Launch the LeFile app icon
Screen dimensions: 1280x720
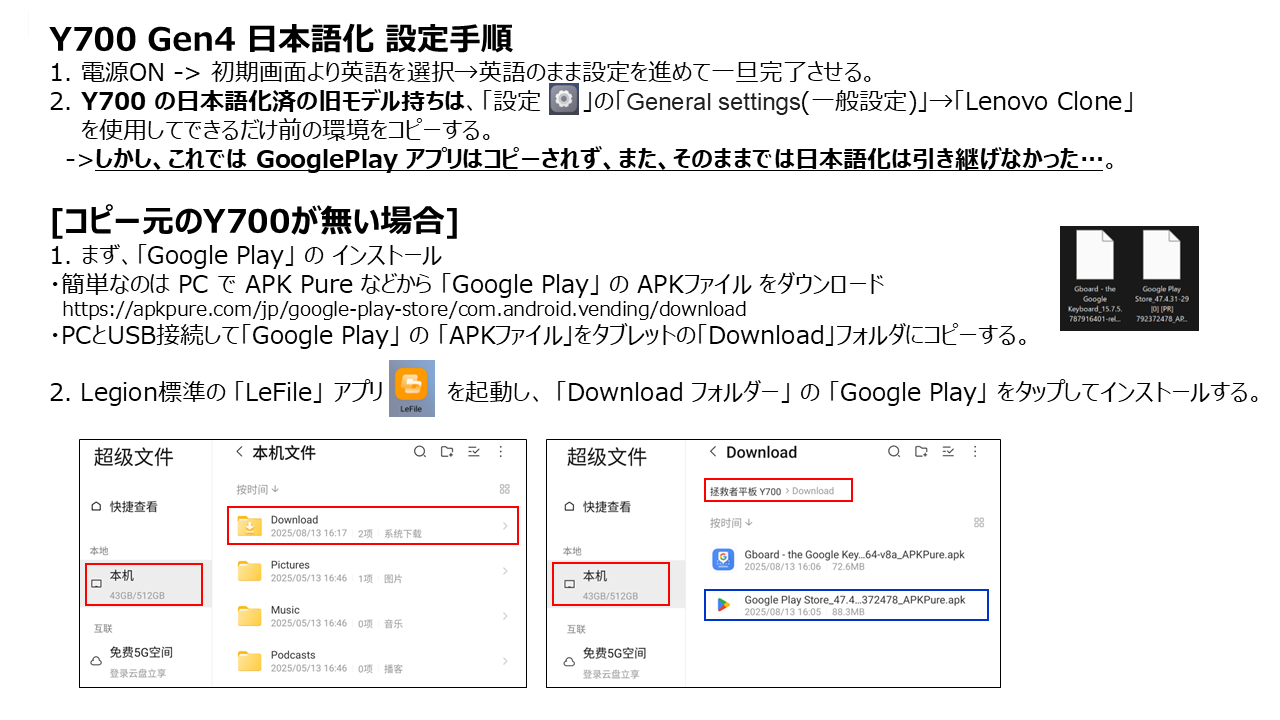coord(411,388)
